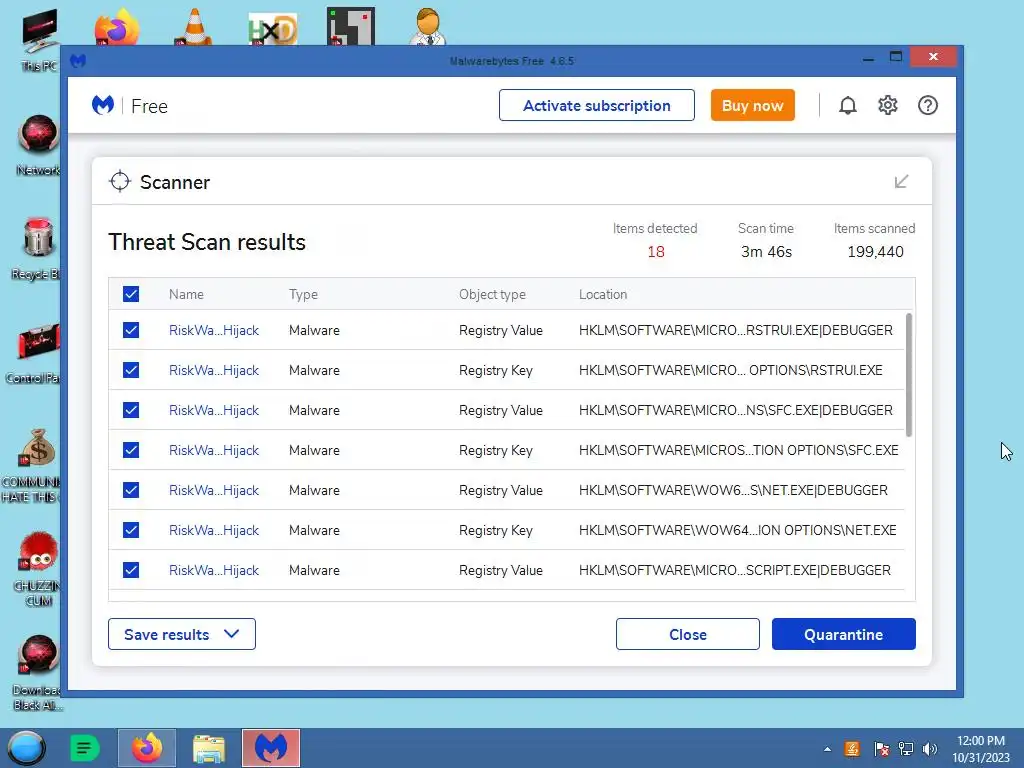Collapse the Scanner panel with arrow icon
This screenshot has width=1024, height=768.
point(901,182)
